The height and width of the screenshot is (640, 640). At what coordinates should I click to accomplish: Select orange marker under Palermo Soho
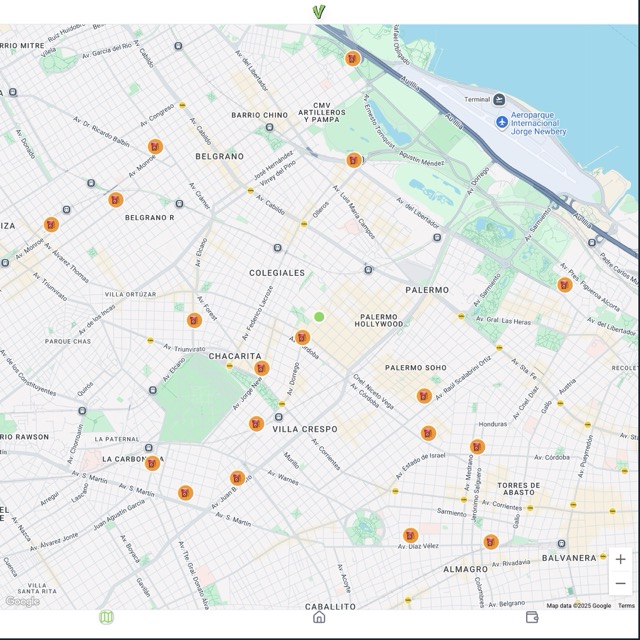(424, 396)
